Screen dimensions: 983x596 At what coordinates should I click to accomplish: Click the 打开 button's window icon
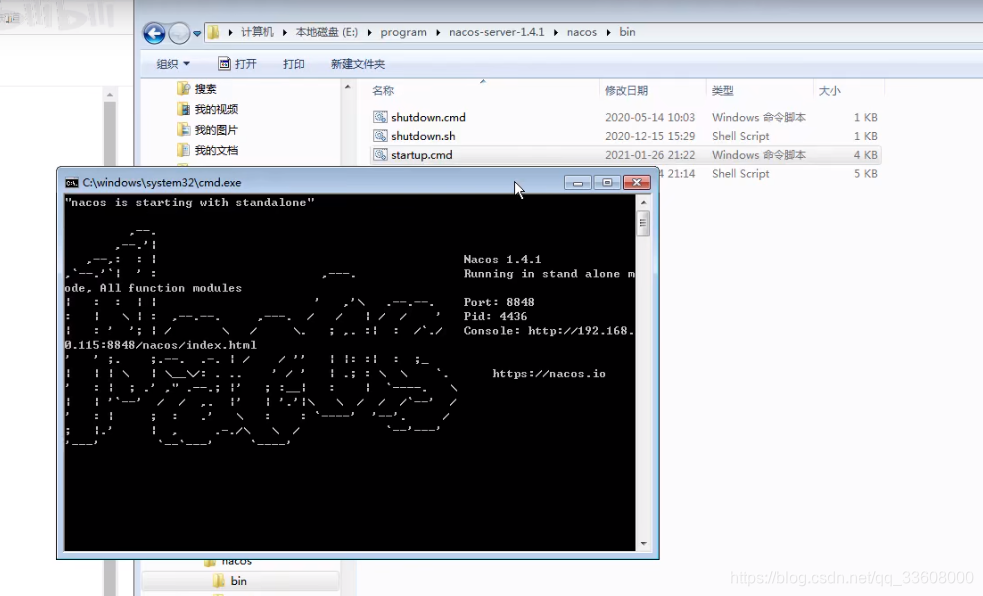pos(224,63)
